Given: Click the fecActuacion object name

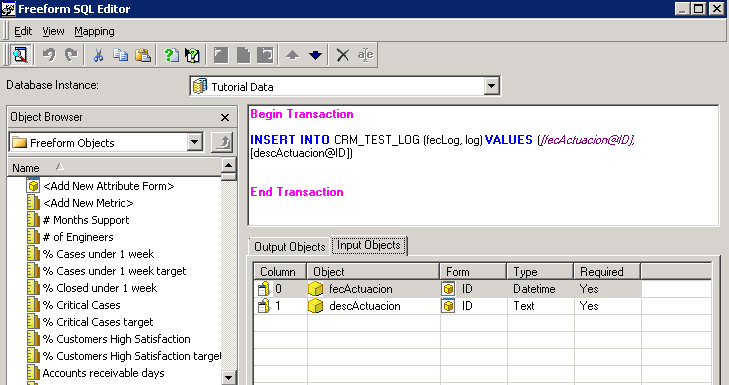Looking at the screenshot, I should 361,289.
